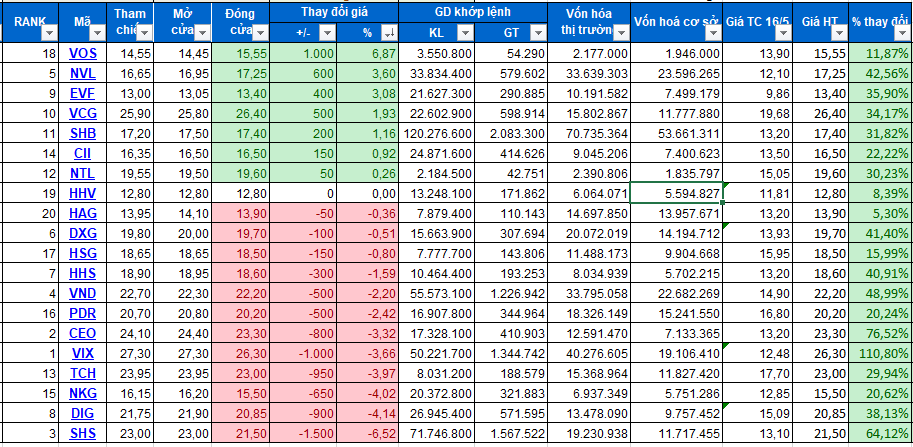
Task: Select CEO percent cell 76,52%
Action: coord(881,333)
